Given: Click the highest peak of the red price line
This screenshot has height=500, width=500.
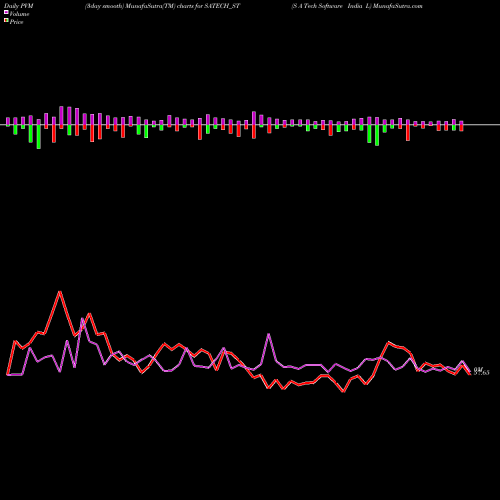Looking at the screenshot, I should 60,292.
